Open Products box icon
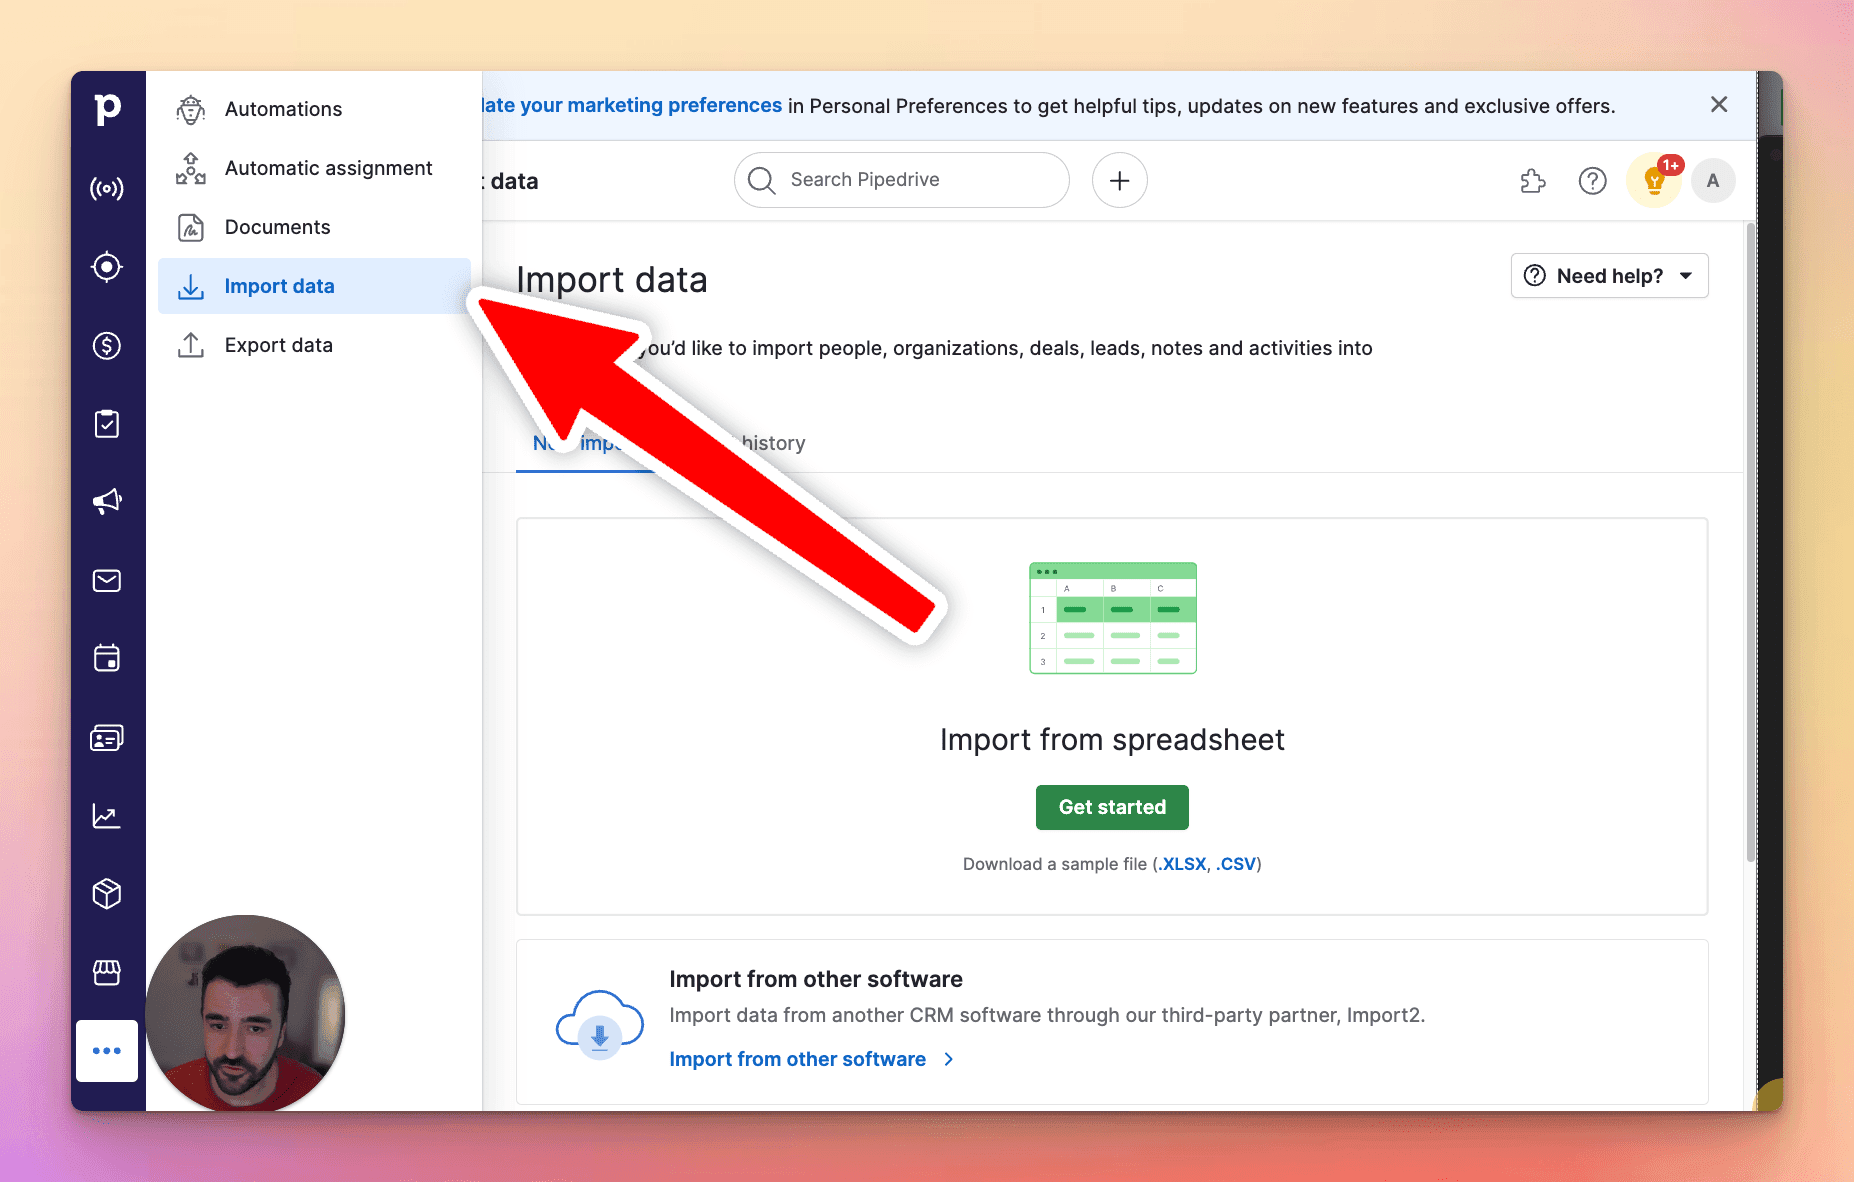This screenshot has width=1854, height=1182. coord(107,893)
